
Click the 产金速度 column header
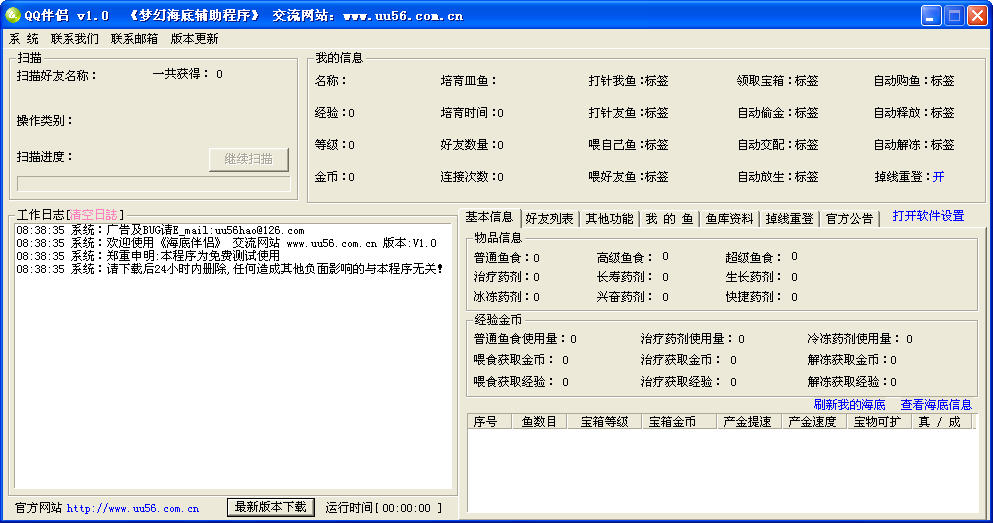coord(814,422)
